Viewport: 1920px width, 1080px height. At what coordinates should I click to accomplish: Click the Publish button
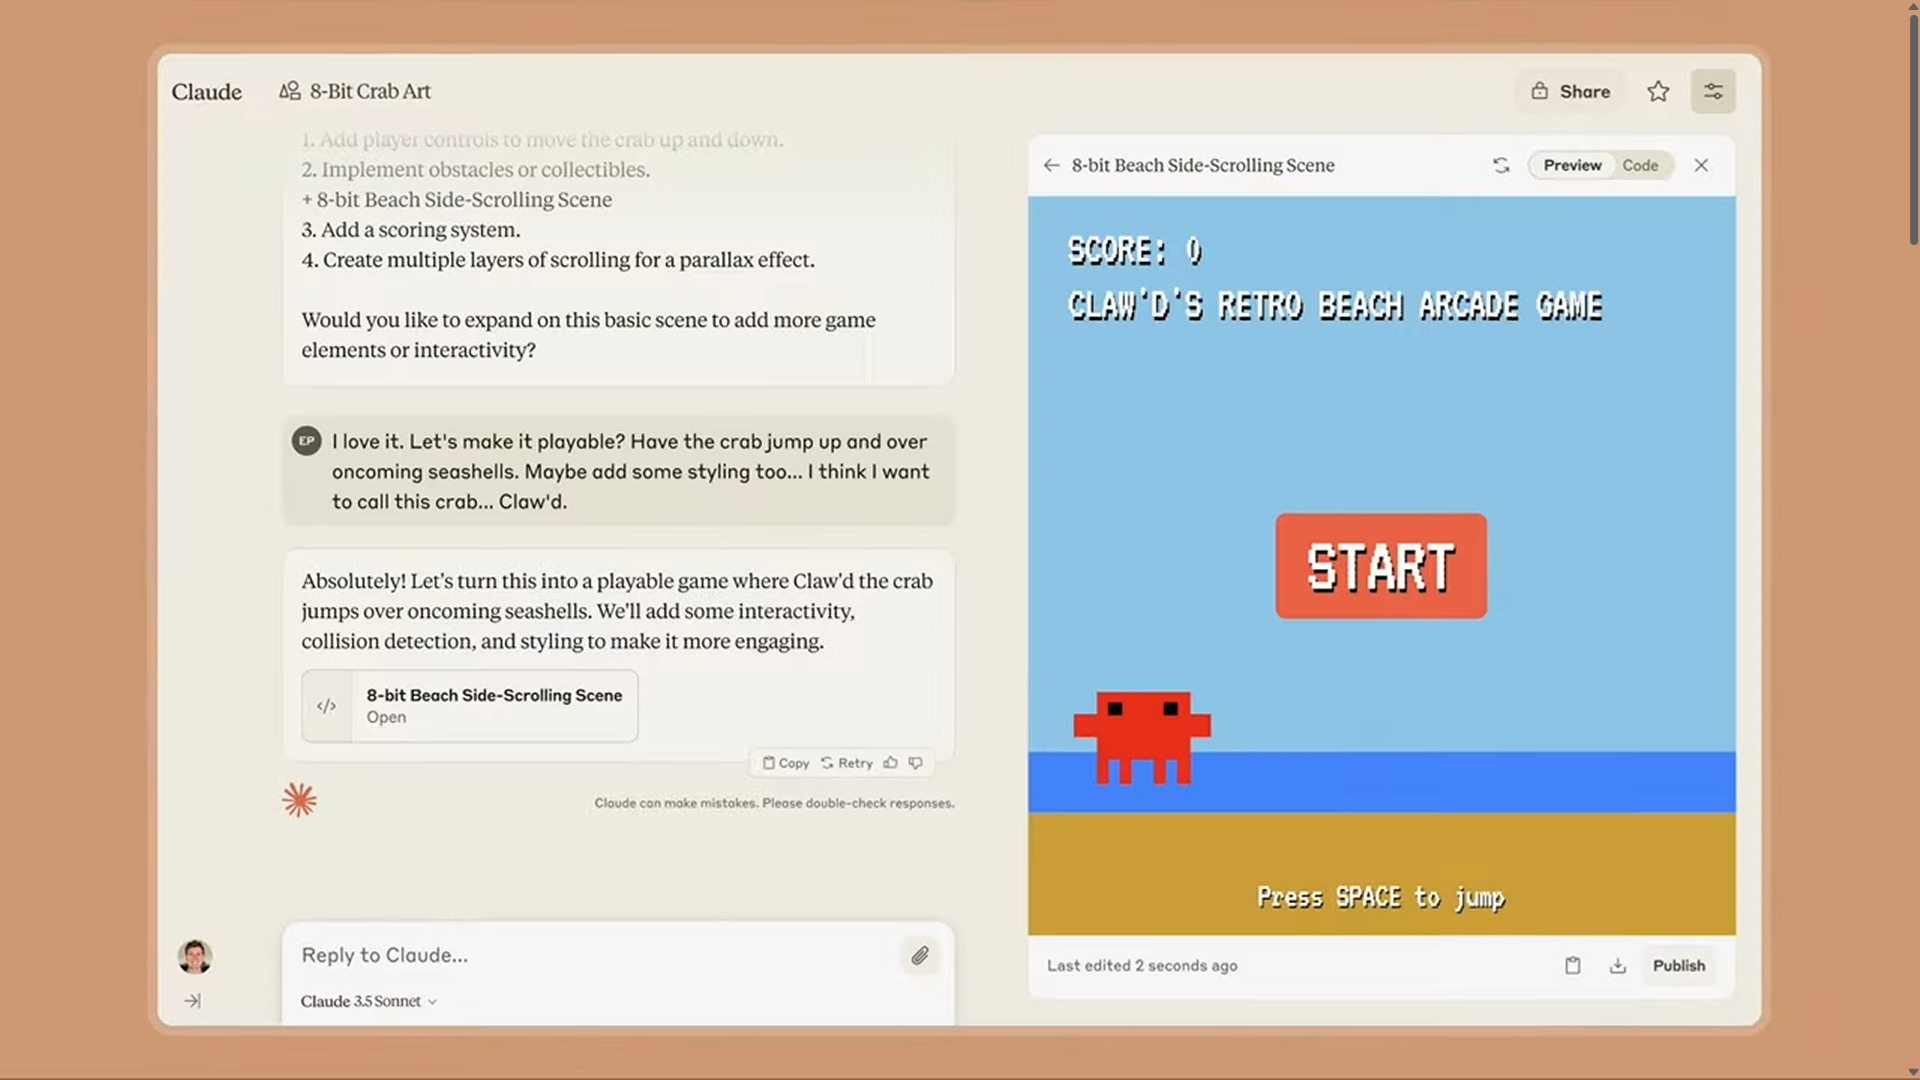pos(1679,965)
